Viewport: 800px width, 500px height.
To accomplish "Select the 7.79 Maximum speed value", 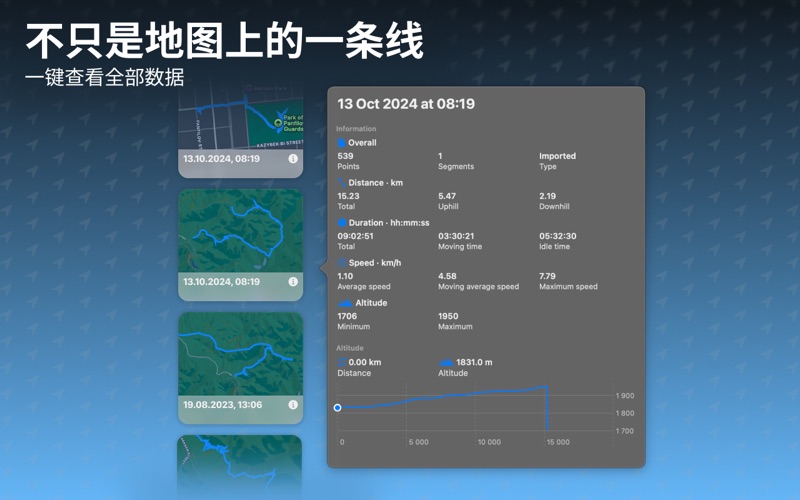I will pyautogui.click(x=547, y=276).
